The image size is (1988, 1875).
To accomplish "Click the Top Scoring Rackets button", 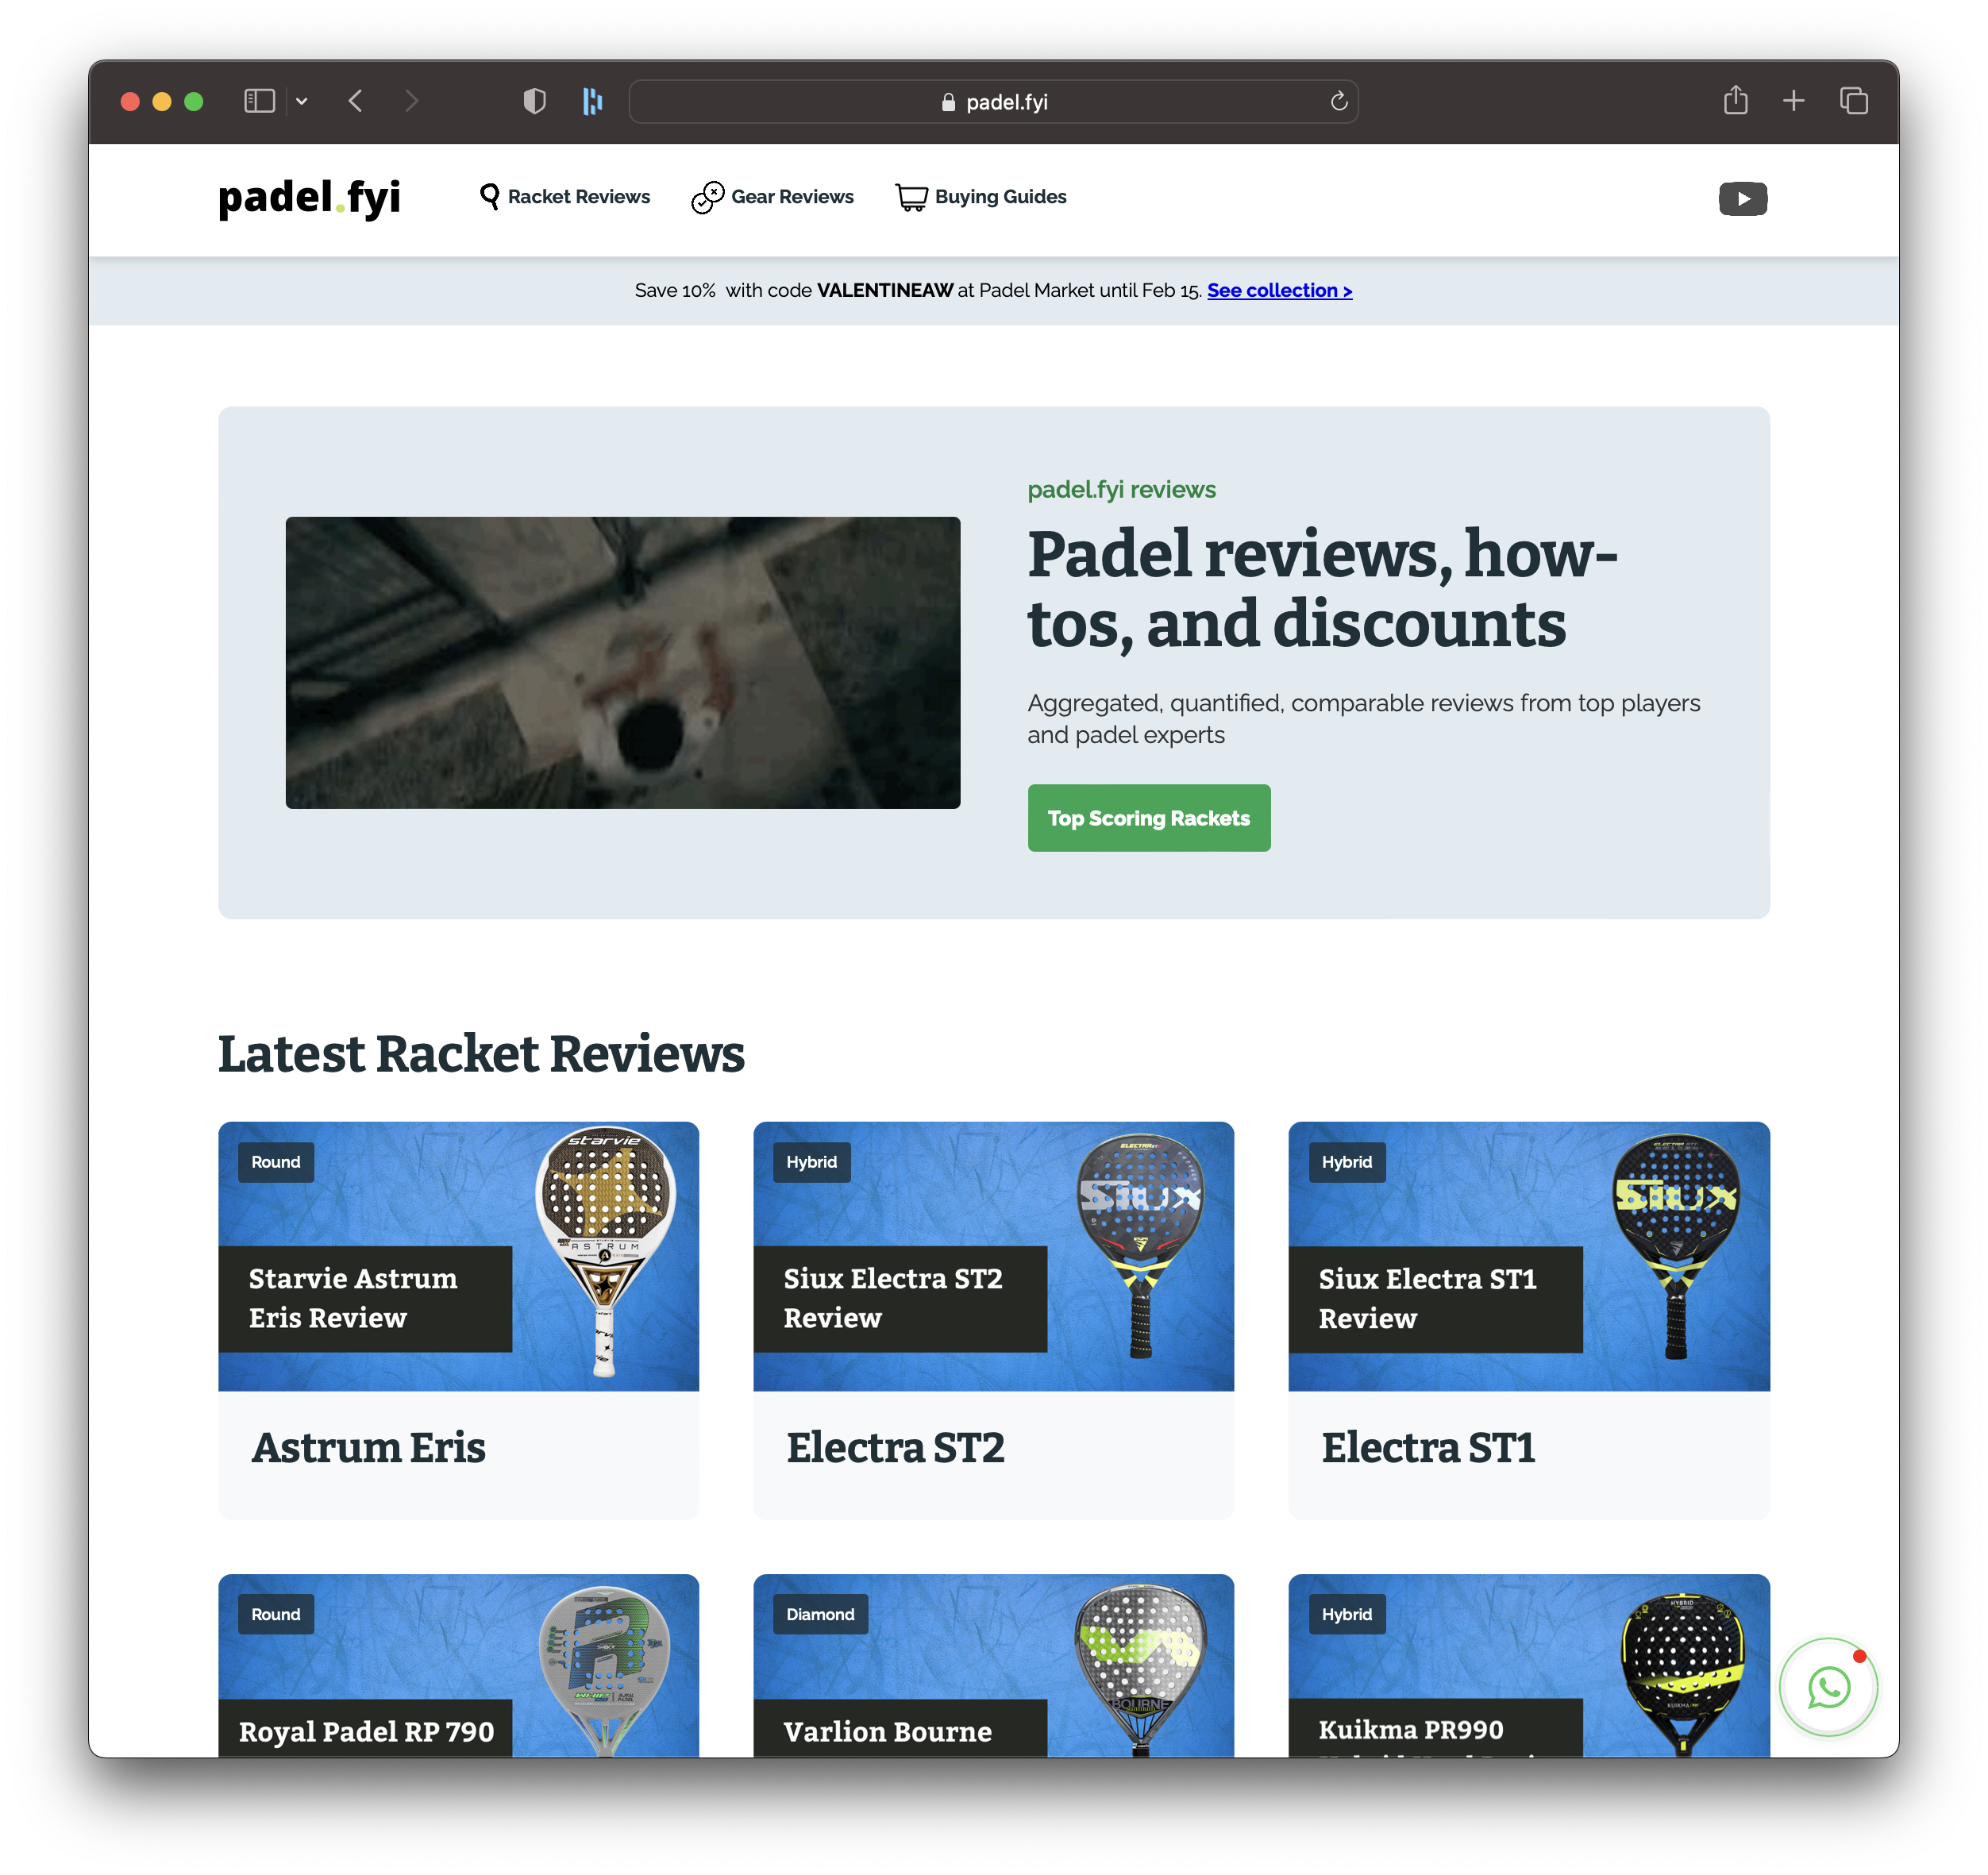I will (x=1149, y=818).
